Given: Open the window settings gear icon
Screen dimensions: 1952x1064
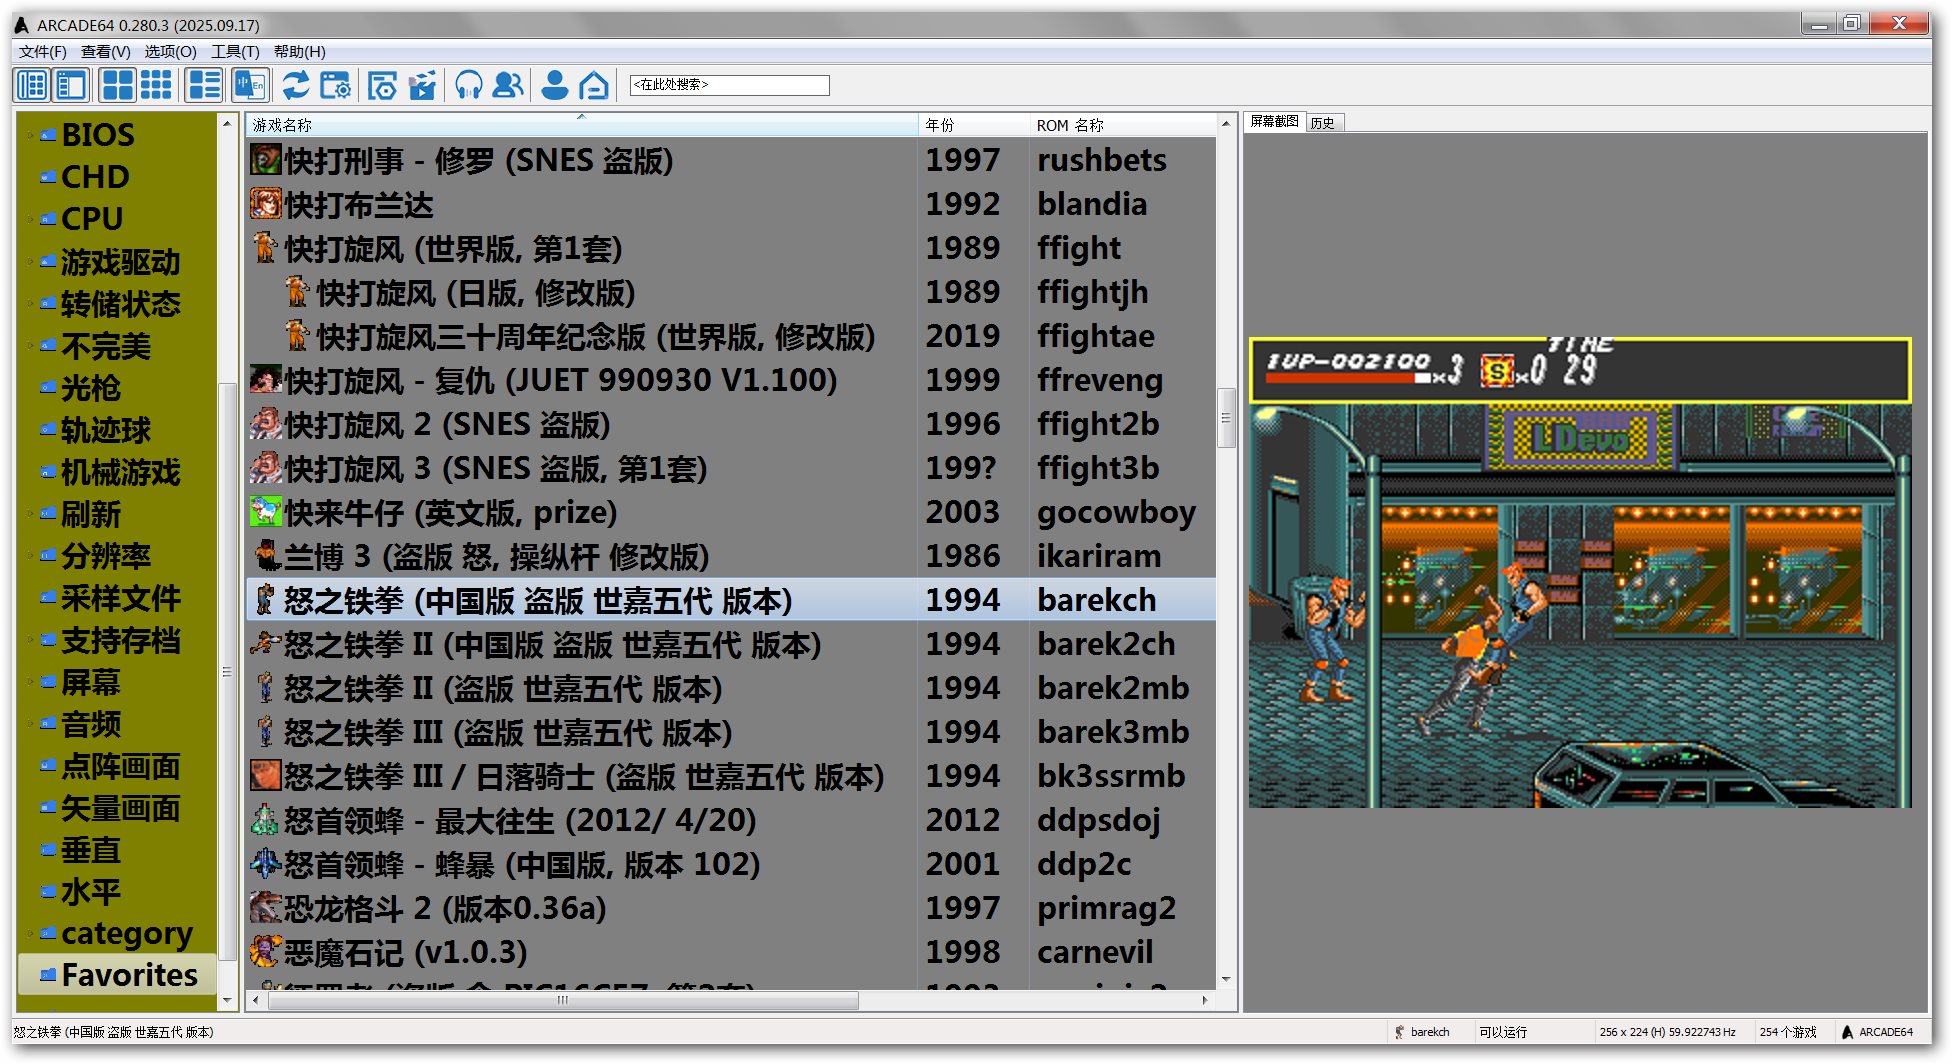Looking at the screenshot, I should 335,86.
